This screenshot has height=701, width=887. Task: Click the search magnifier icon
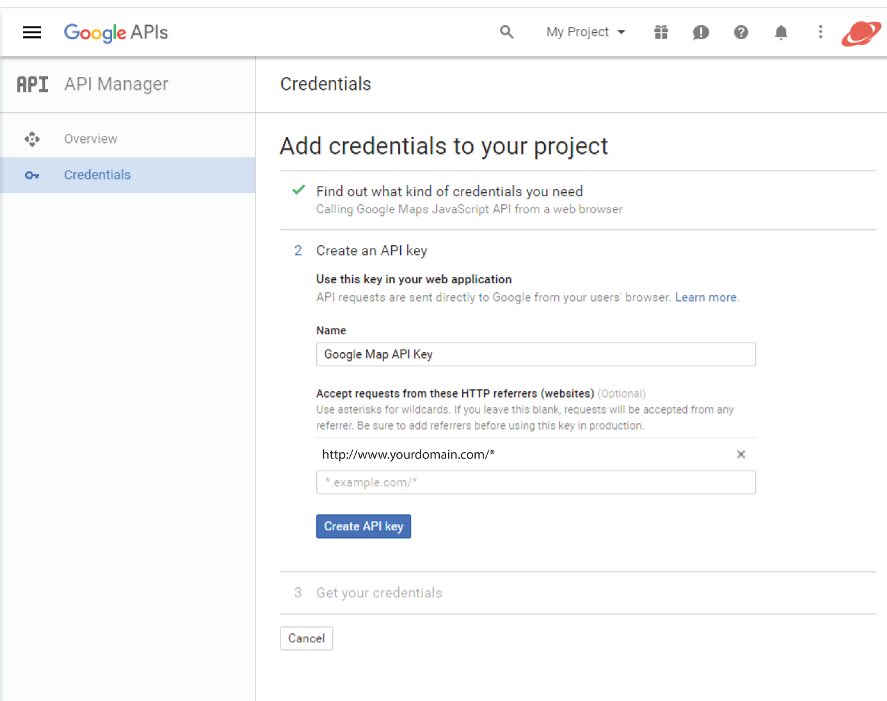pos(507,32)
